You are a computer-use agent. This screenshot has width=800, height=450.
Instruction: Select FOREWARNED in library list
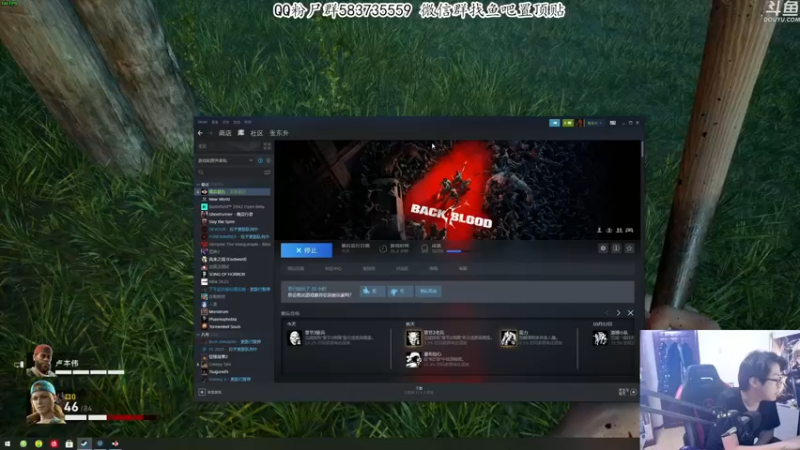coord(238,237)
